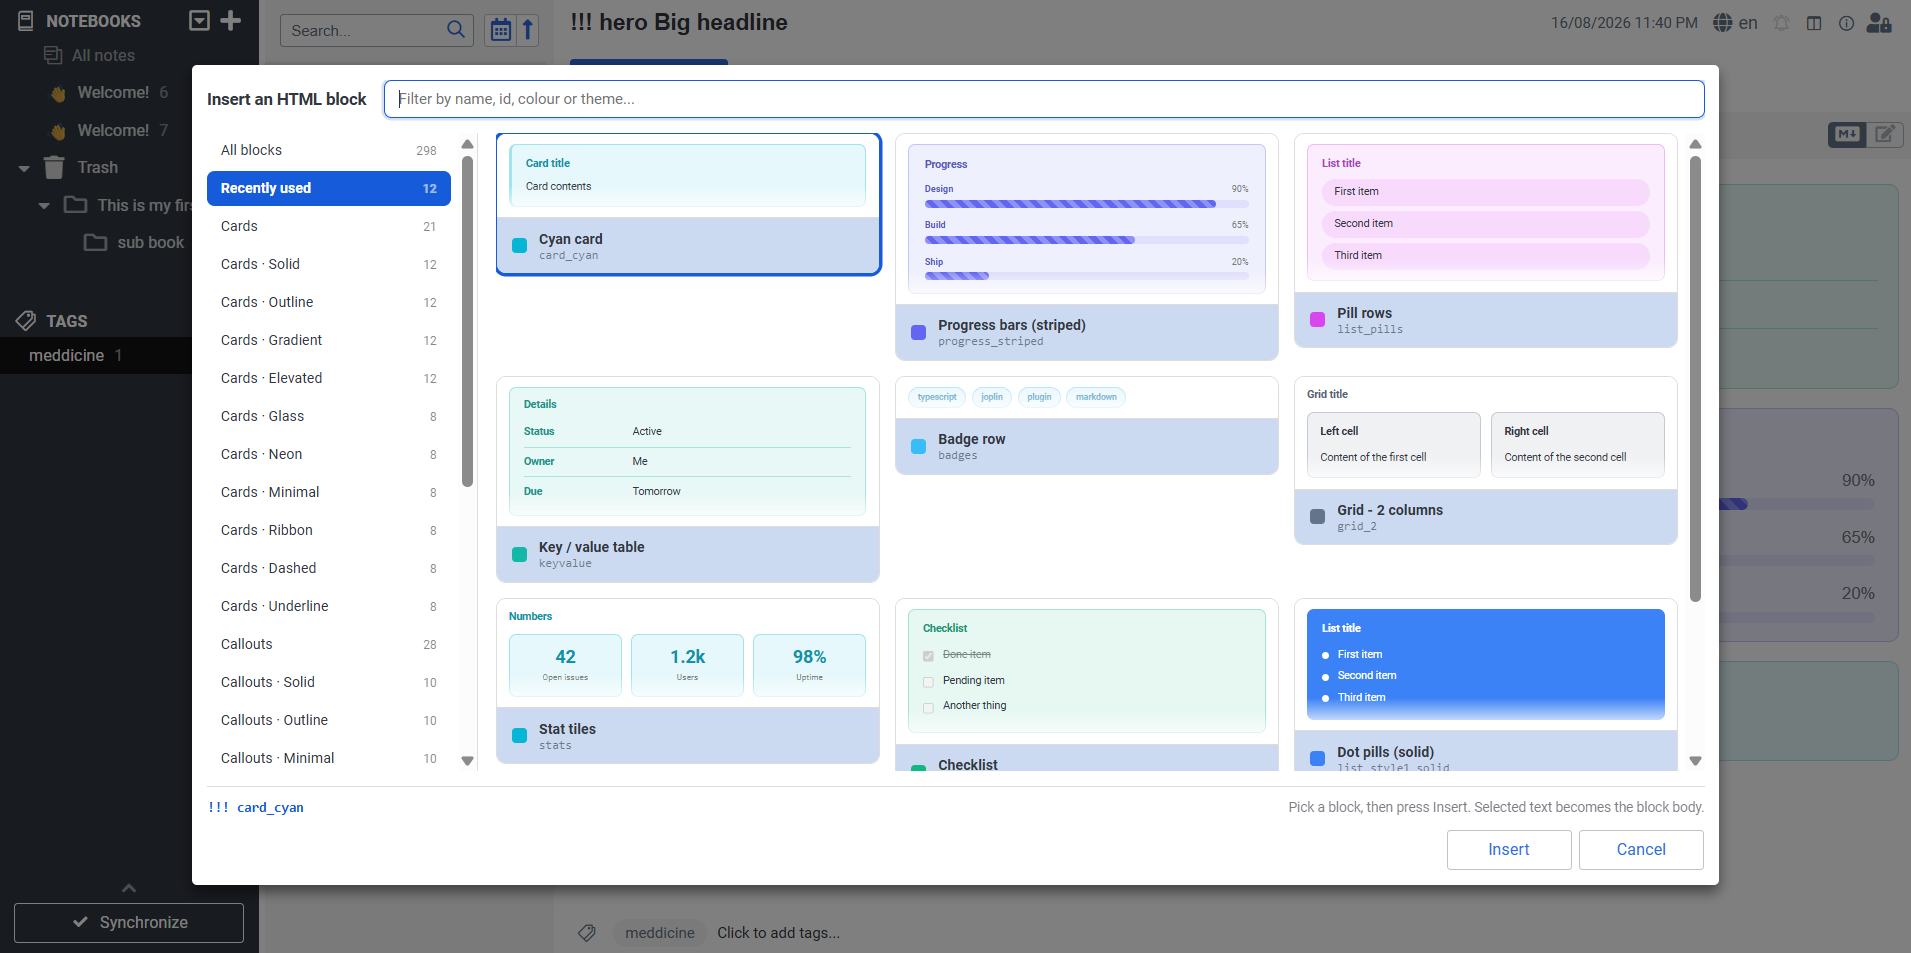Screen dimensions: 1911x953
Task: Open the note info icon
Action: 1846,22
